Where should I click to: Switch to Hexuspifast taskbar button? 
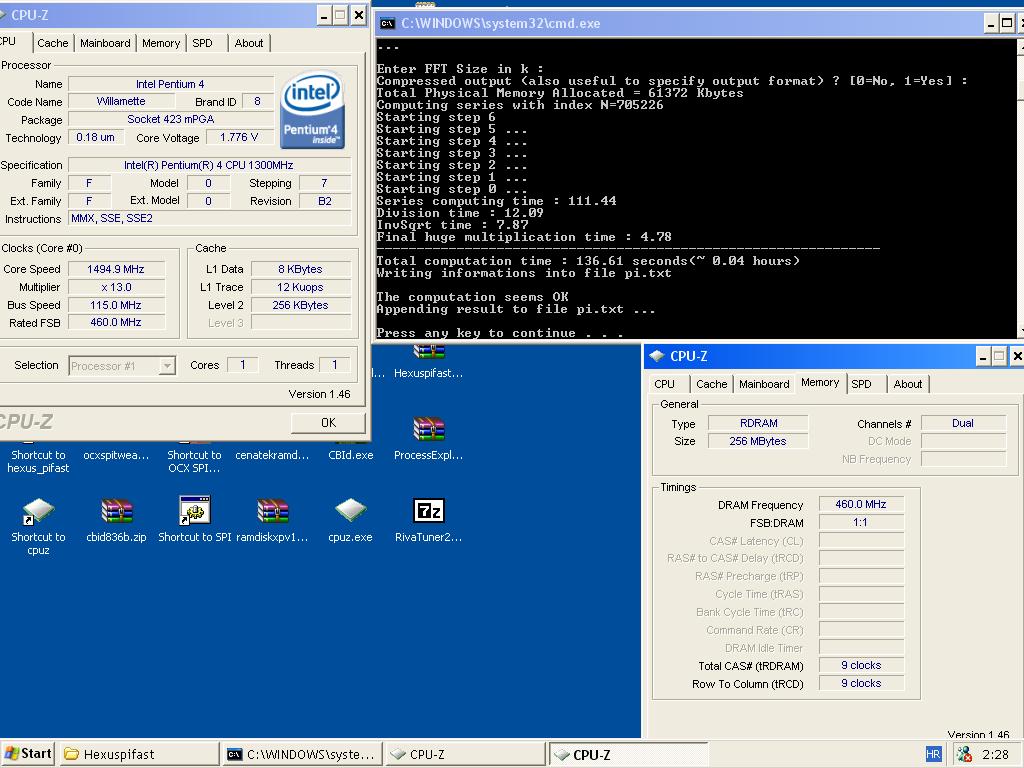[139, 754]
